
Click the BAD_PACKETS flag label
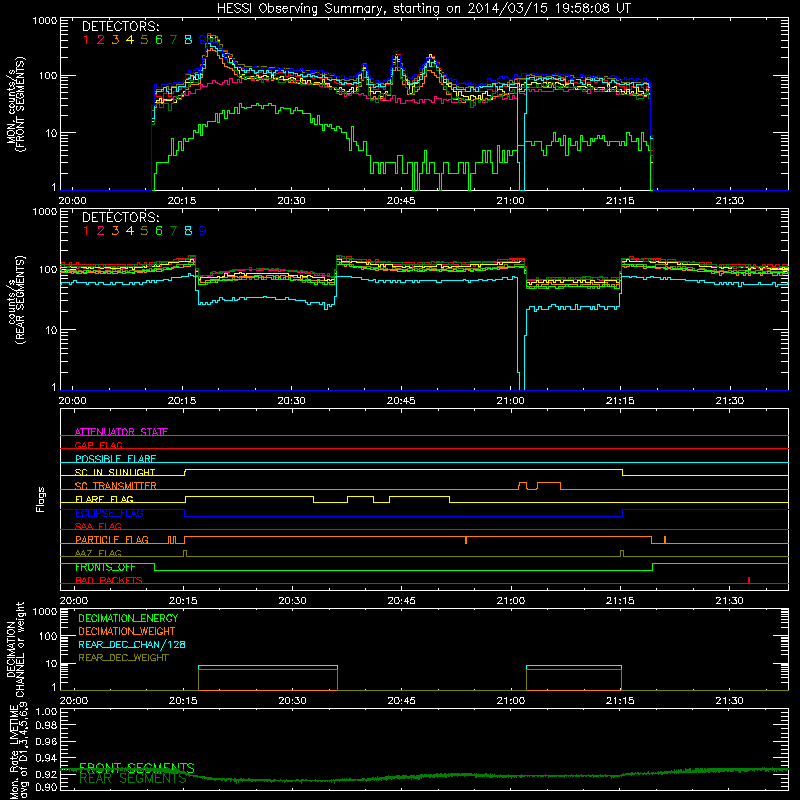(109, 580)
